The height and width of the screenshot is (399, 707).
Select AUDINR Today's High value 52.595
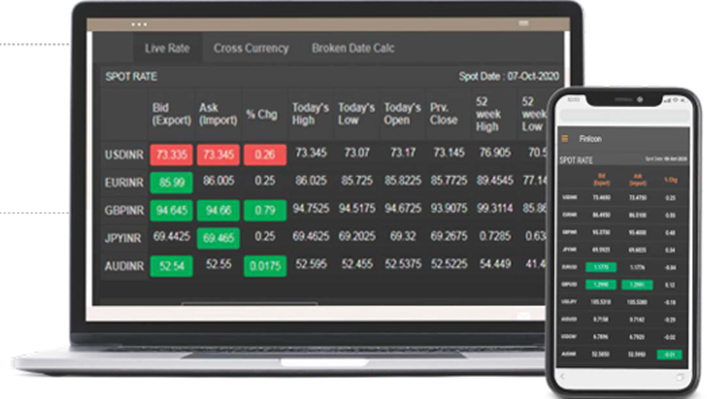coord(311,264)
